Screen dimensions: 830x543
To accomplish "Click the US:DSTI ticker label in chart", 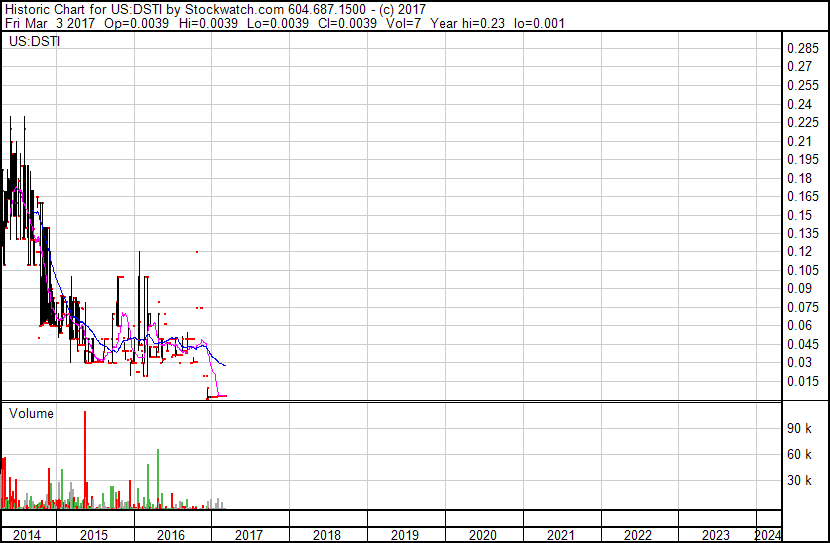I will (x=31, y=42).
